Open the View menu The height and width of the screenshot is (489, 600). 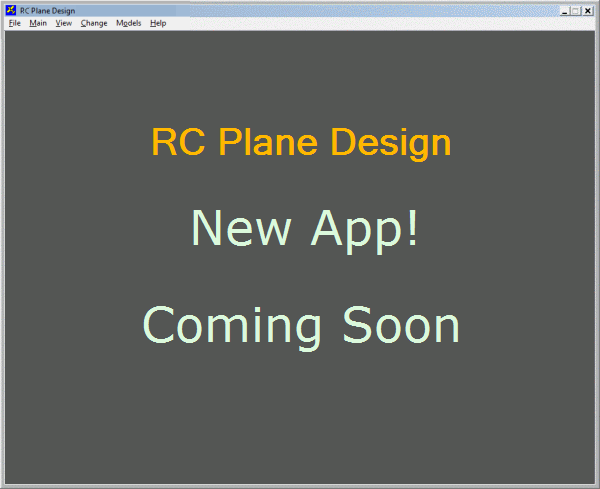(x=64, y=23)
